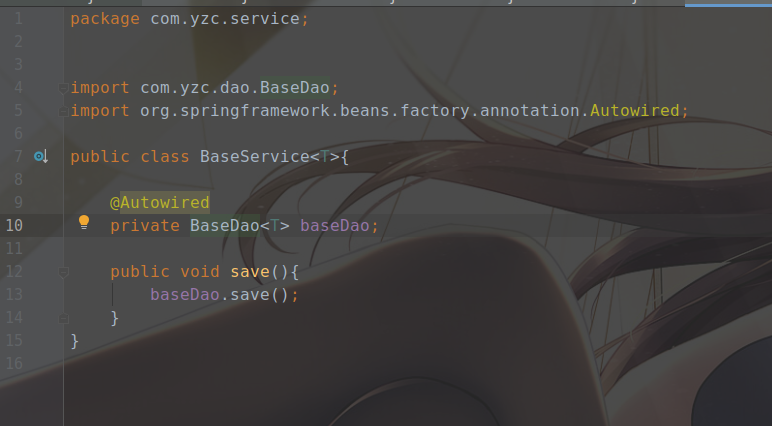Collapse the import block fold marker on line 4
Screen dimensions: 772x426
(x=64, y=88)
